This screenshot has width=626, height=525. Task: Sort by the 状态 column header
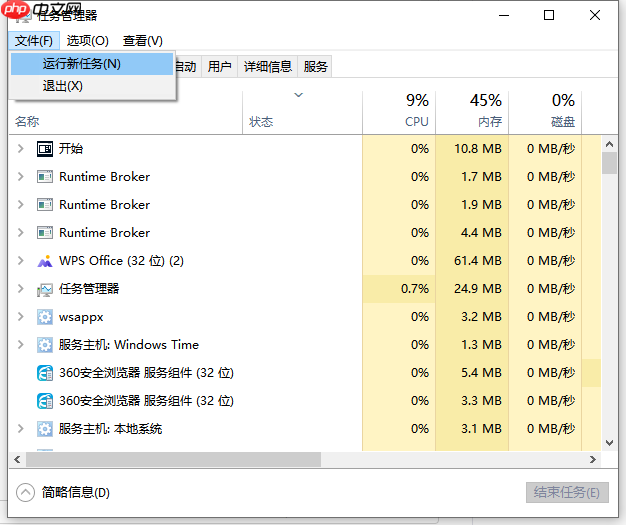[302, 113]
